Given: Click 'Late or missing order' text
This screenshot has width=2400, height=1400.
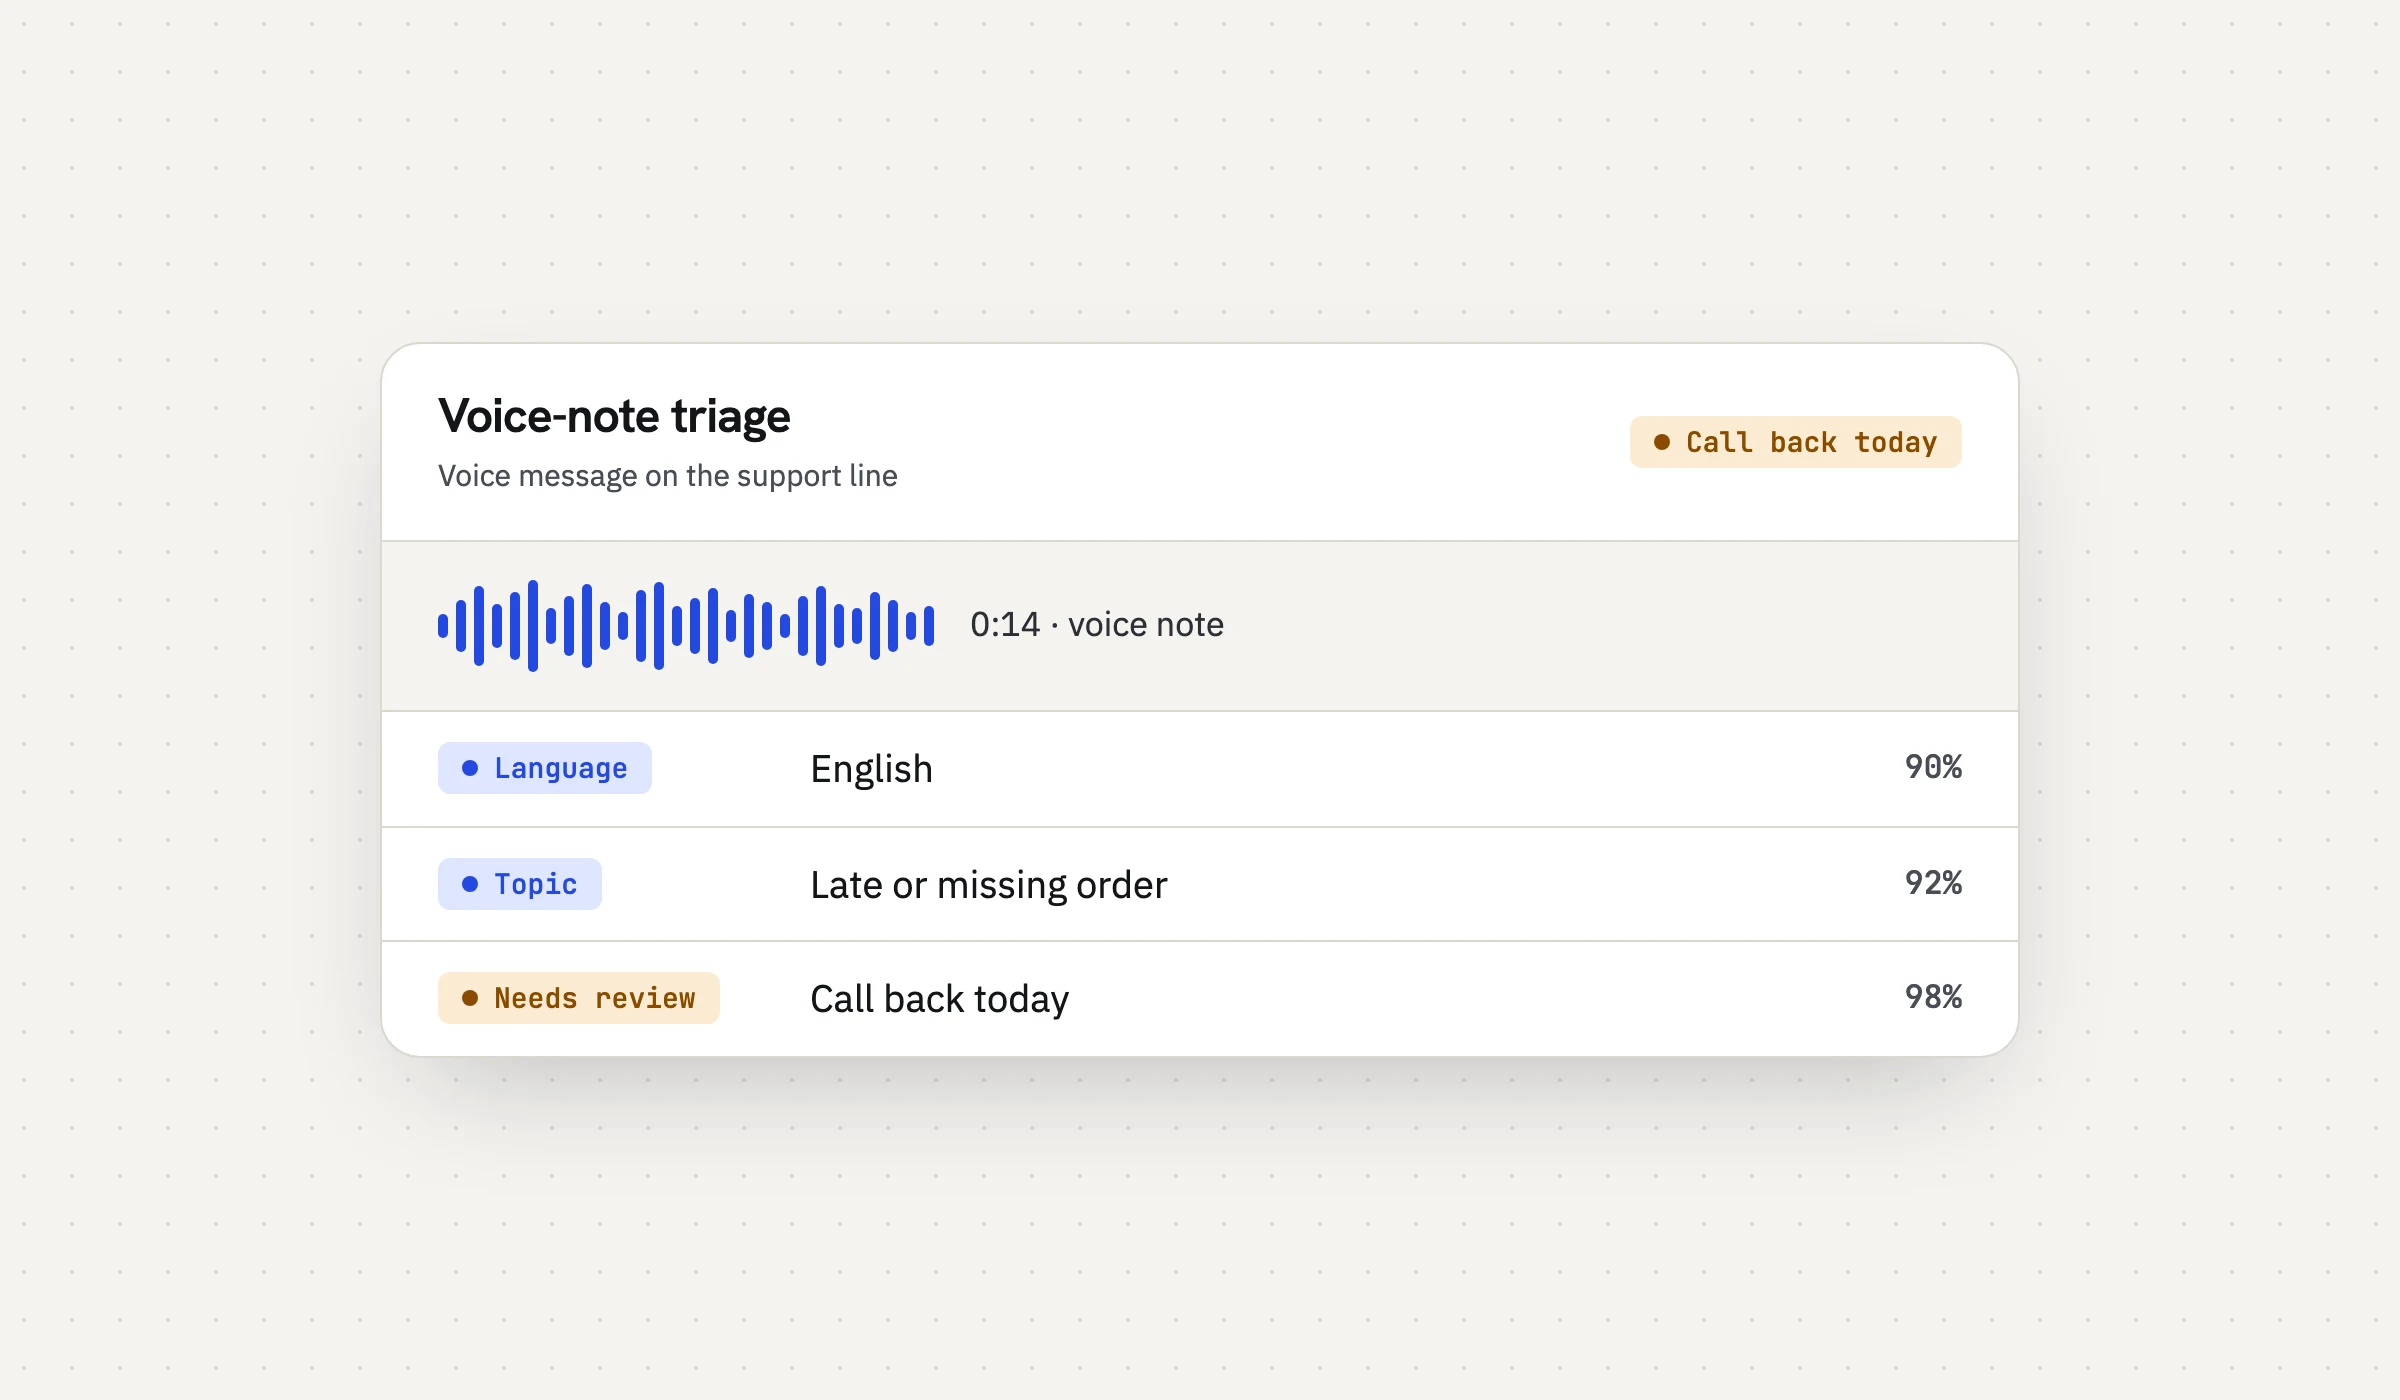Looking at the screenshot, I should click(989, 885).
